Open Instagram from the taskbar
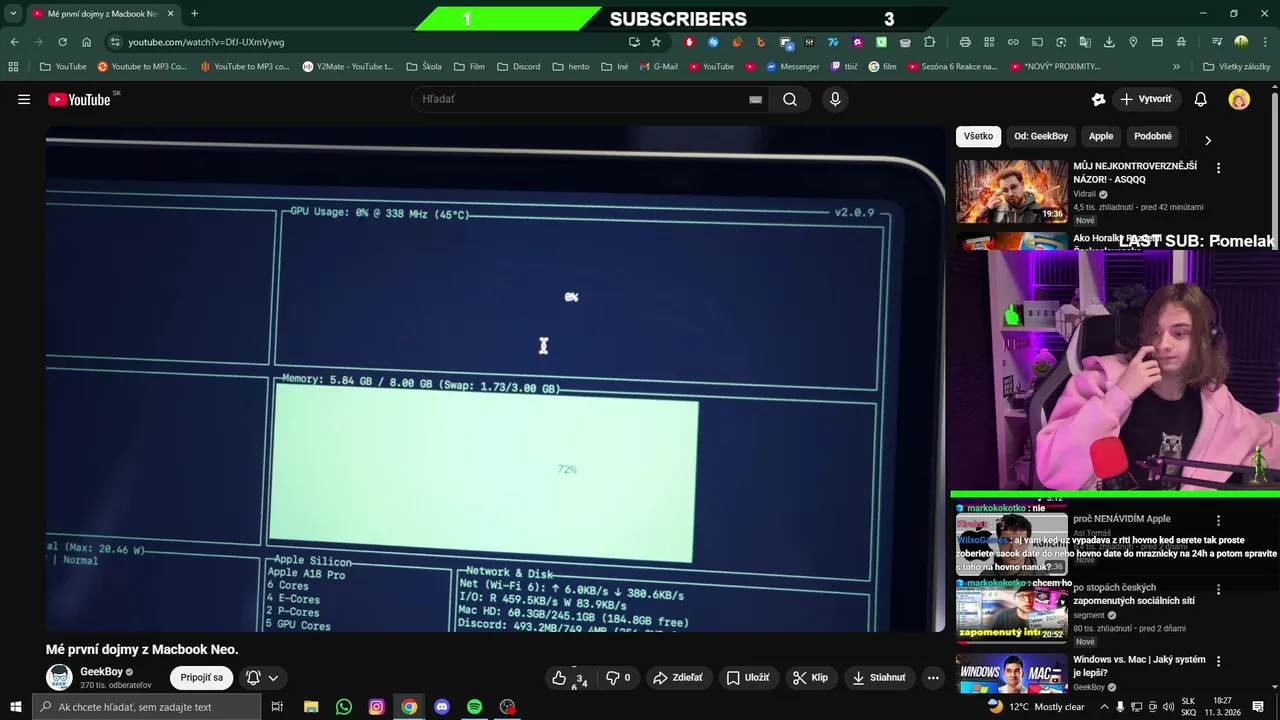This screenshot has width=1280, height=720. (376, 707)
